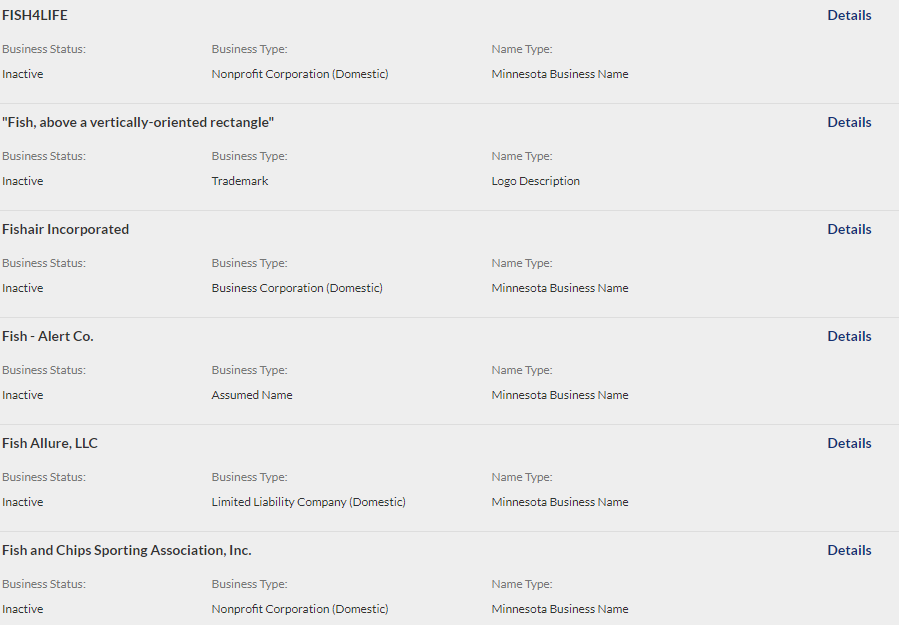
Task: View Details for Fish Allure, LLC
Action: 849,443
